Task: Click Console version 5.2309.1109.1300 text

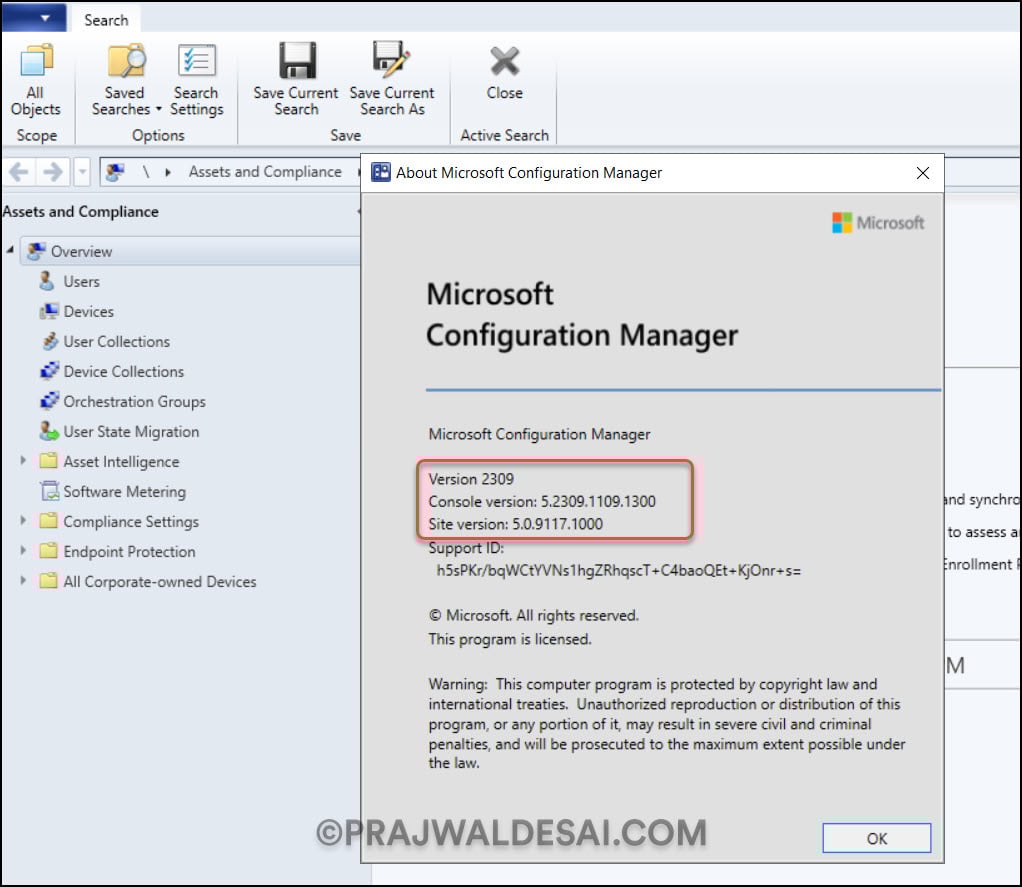Action: pyautogui.click(x=542, y=501)
